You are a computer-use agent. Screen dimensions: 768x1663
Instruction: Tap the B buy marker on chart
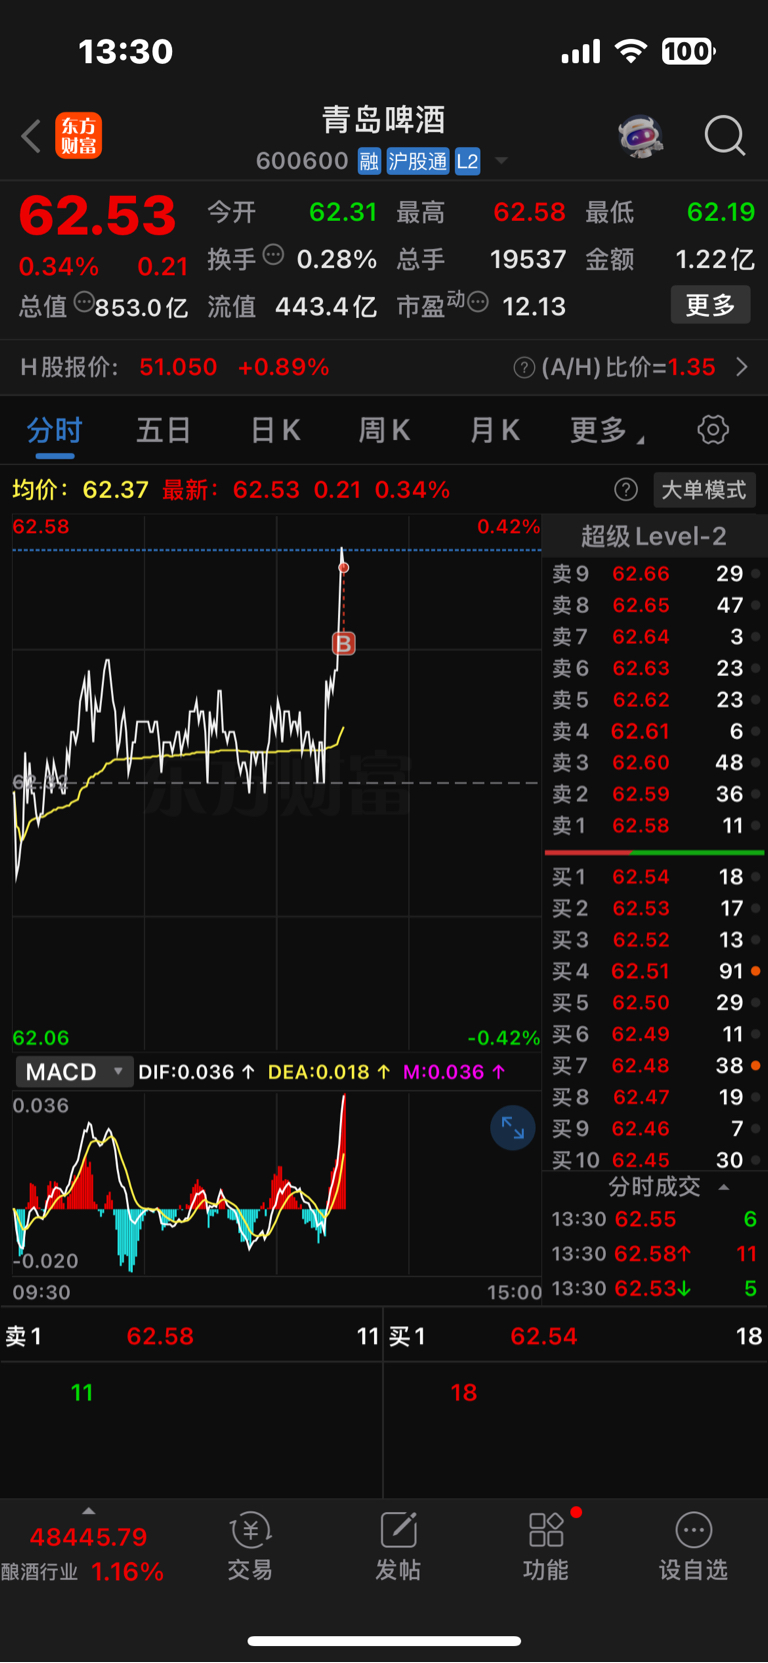343,643
